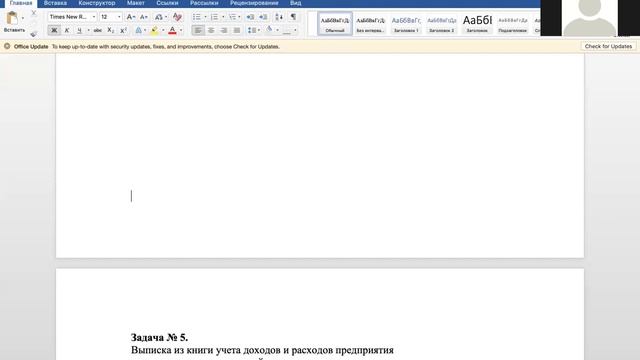Click Decrease Font Size icon

coord(143,17)
